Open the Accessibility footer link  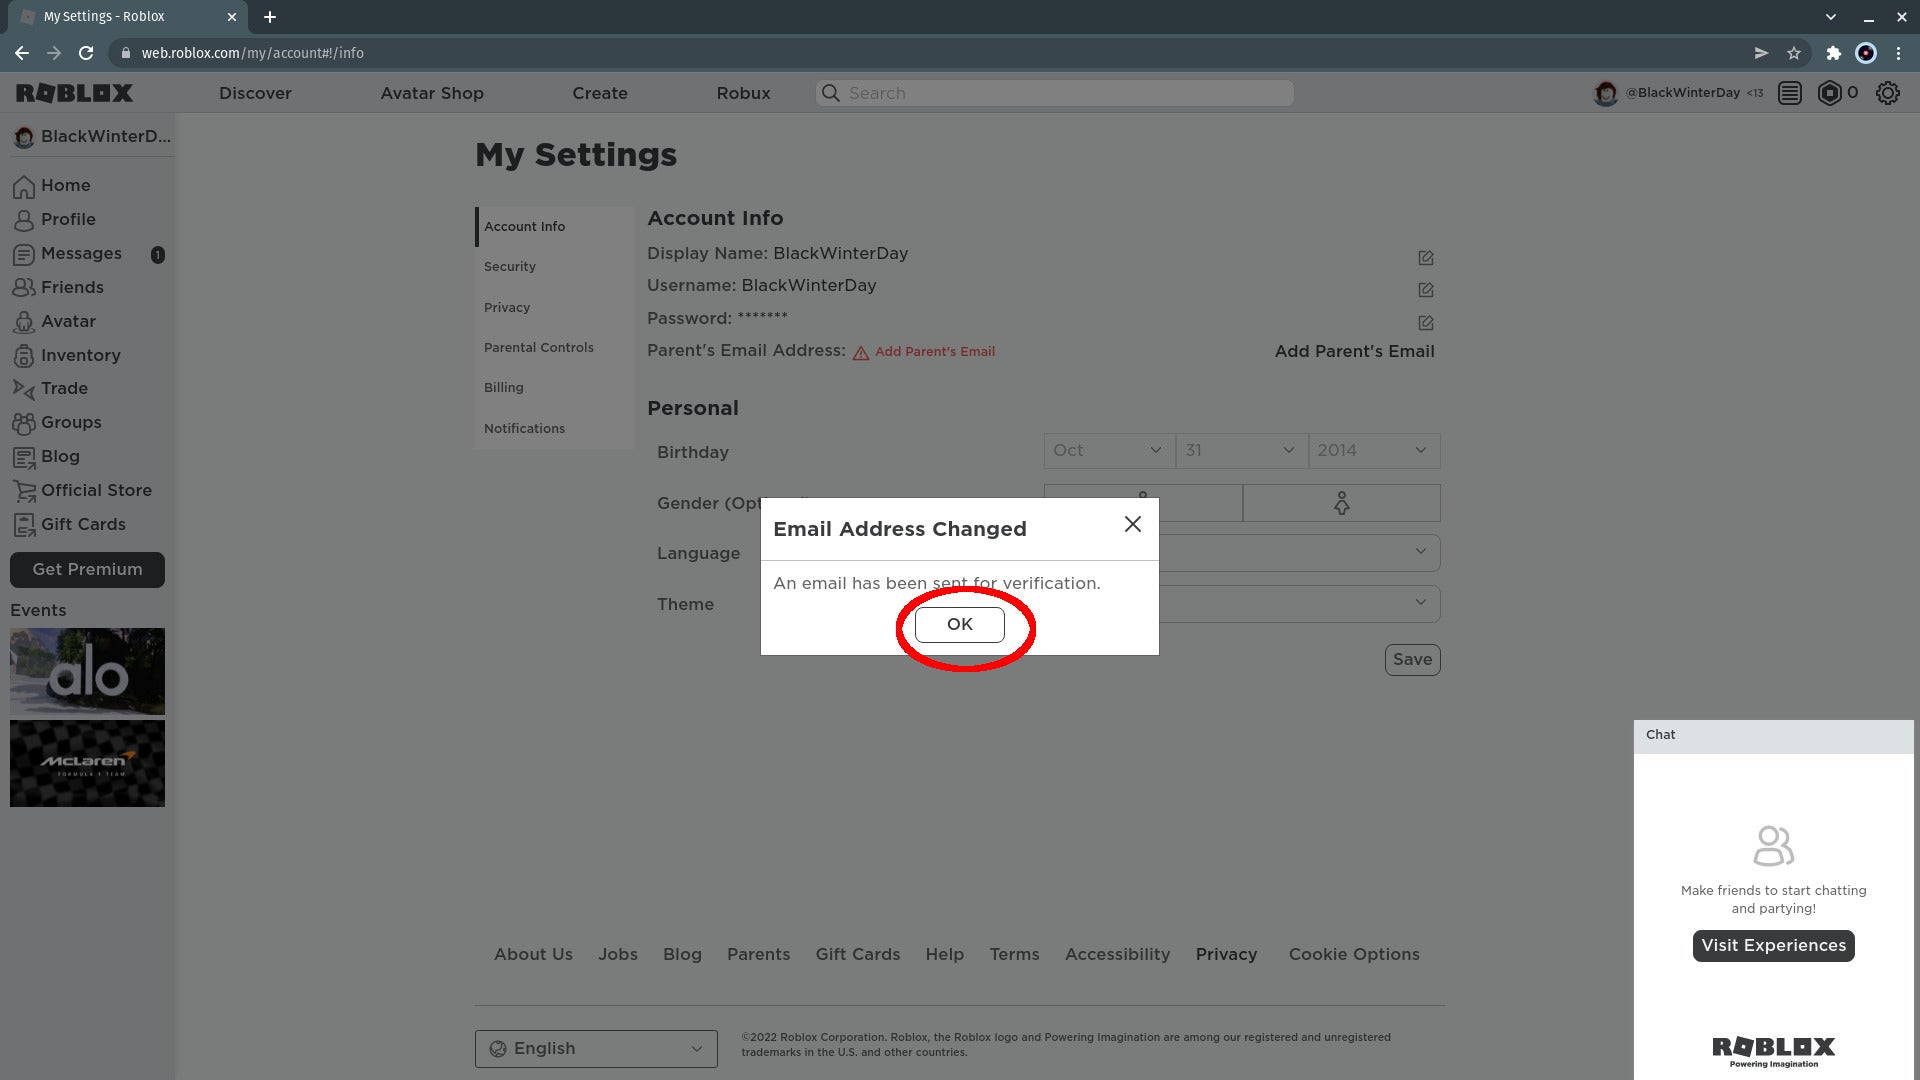point(1117,954)
